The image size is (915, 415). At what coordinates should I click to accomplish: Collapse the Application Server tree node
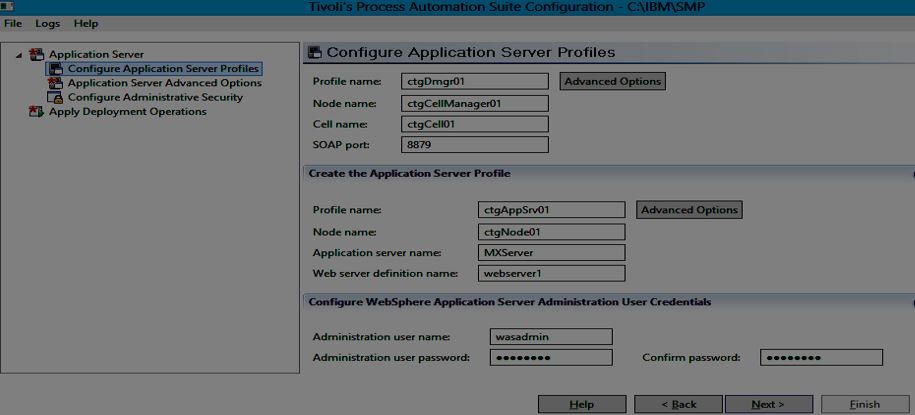(19, 55)
